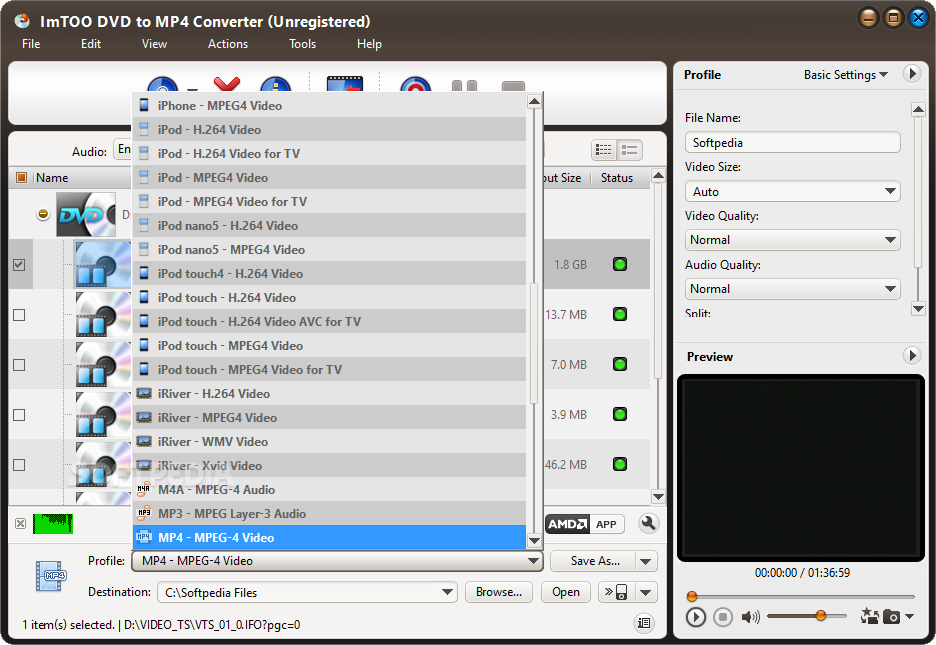The image size is (936, 645).
Task: Open the Edit menu
Action: pos(91,44)
